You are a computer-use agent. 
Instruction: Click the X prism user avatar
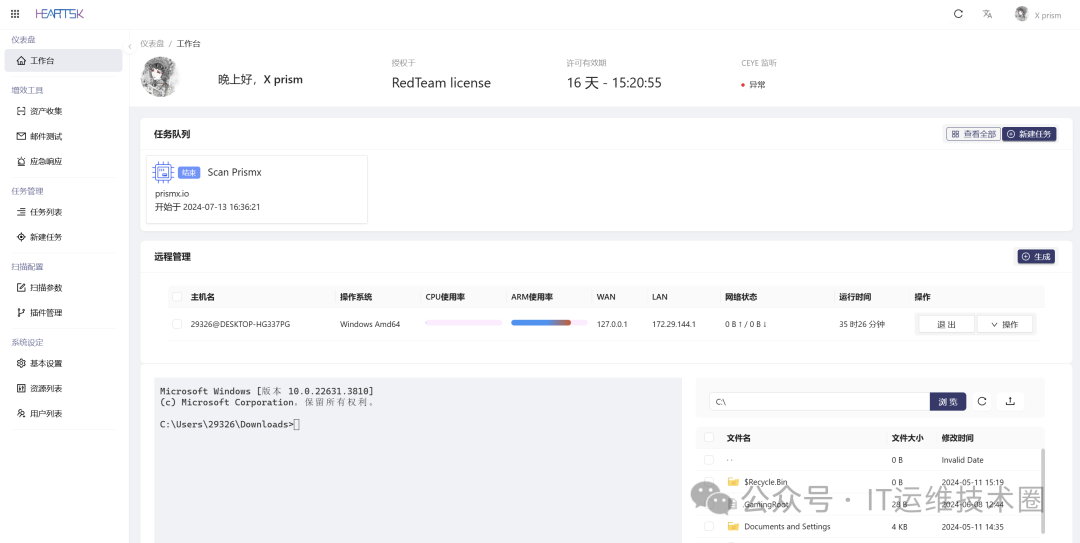[x=1021, y=14]
